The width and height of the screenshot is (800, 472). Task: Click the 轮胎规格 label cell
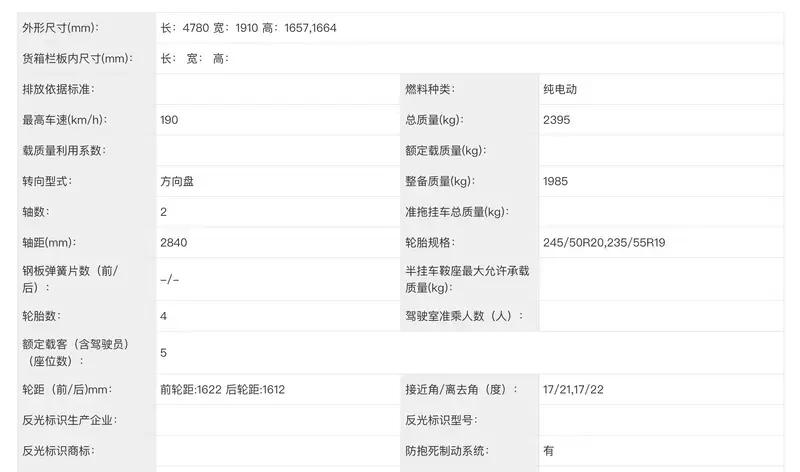click(429, 242)
